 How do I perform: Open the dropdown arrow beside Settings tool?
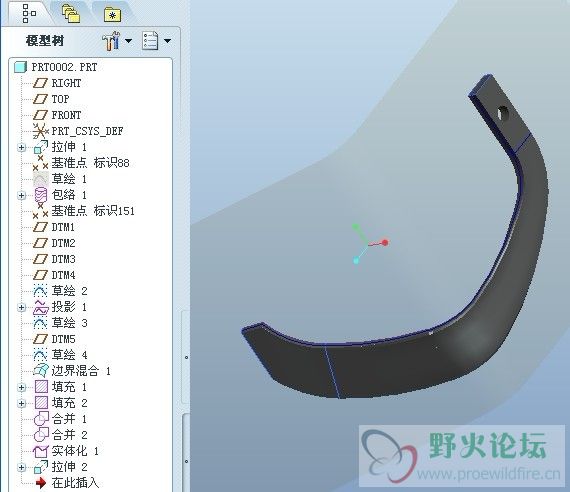(x=128, y=41)
